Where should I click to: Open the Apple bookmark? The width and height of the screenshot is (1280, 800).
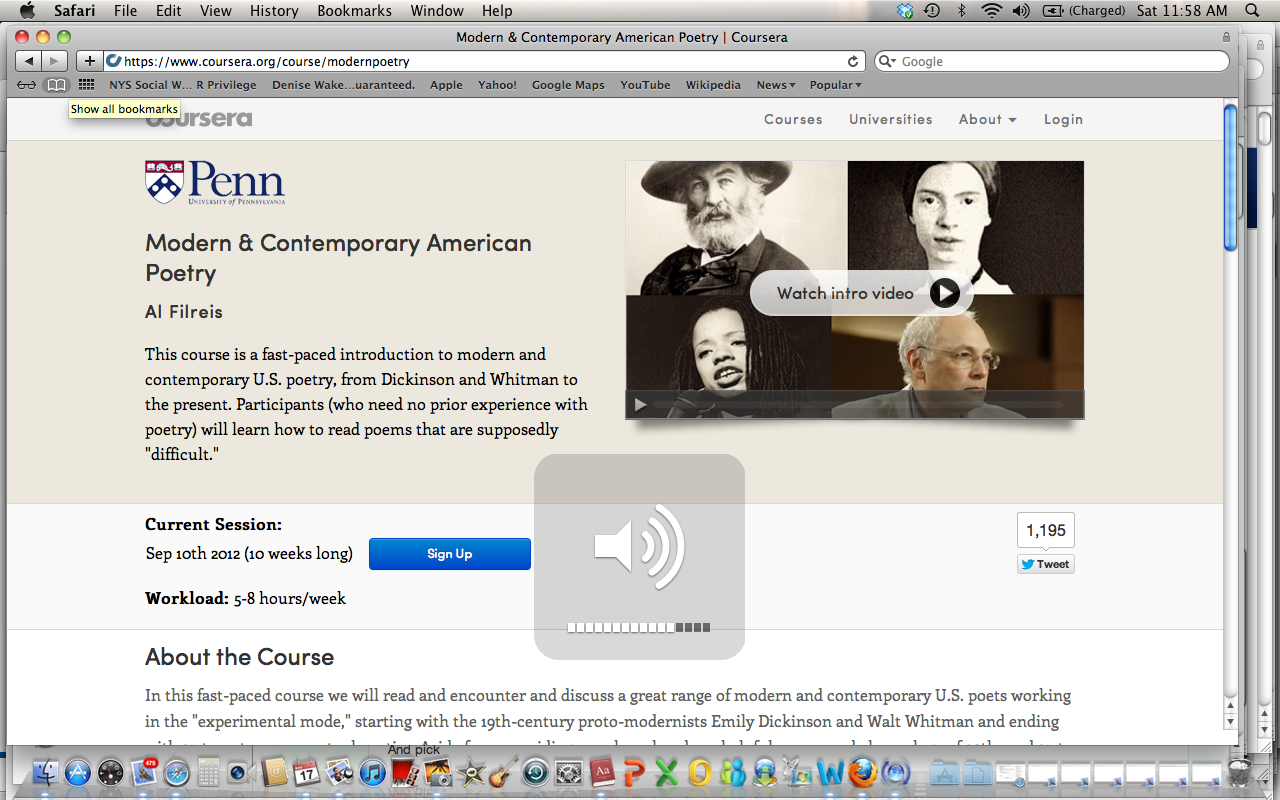(x=446, y=85)
